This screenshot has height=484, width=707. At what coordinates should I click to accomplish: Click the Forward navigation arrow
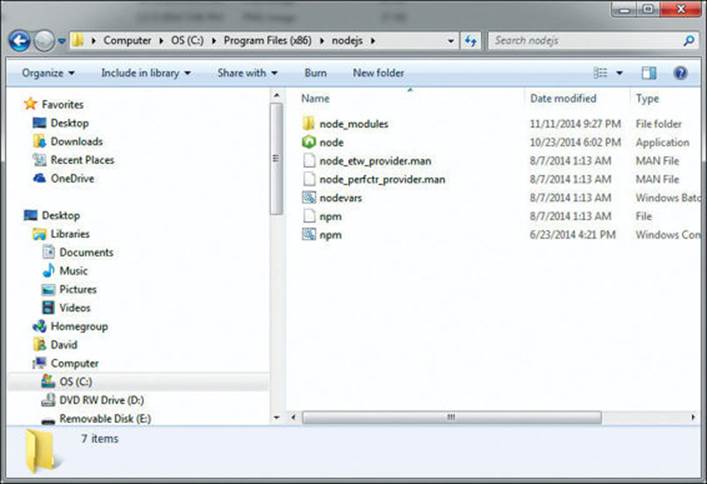coord(44,41)
